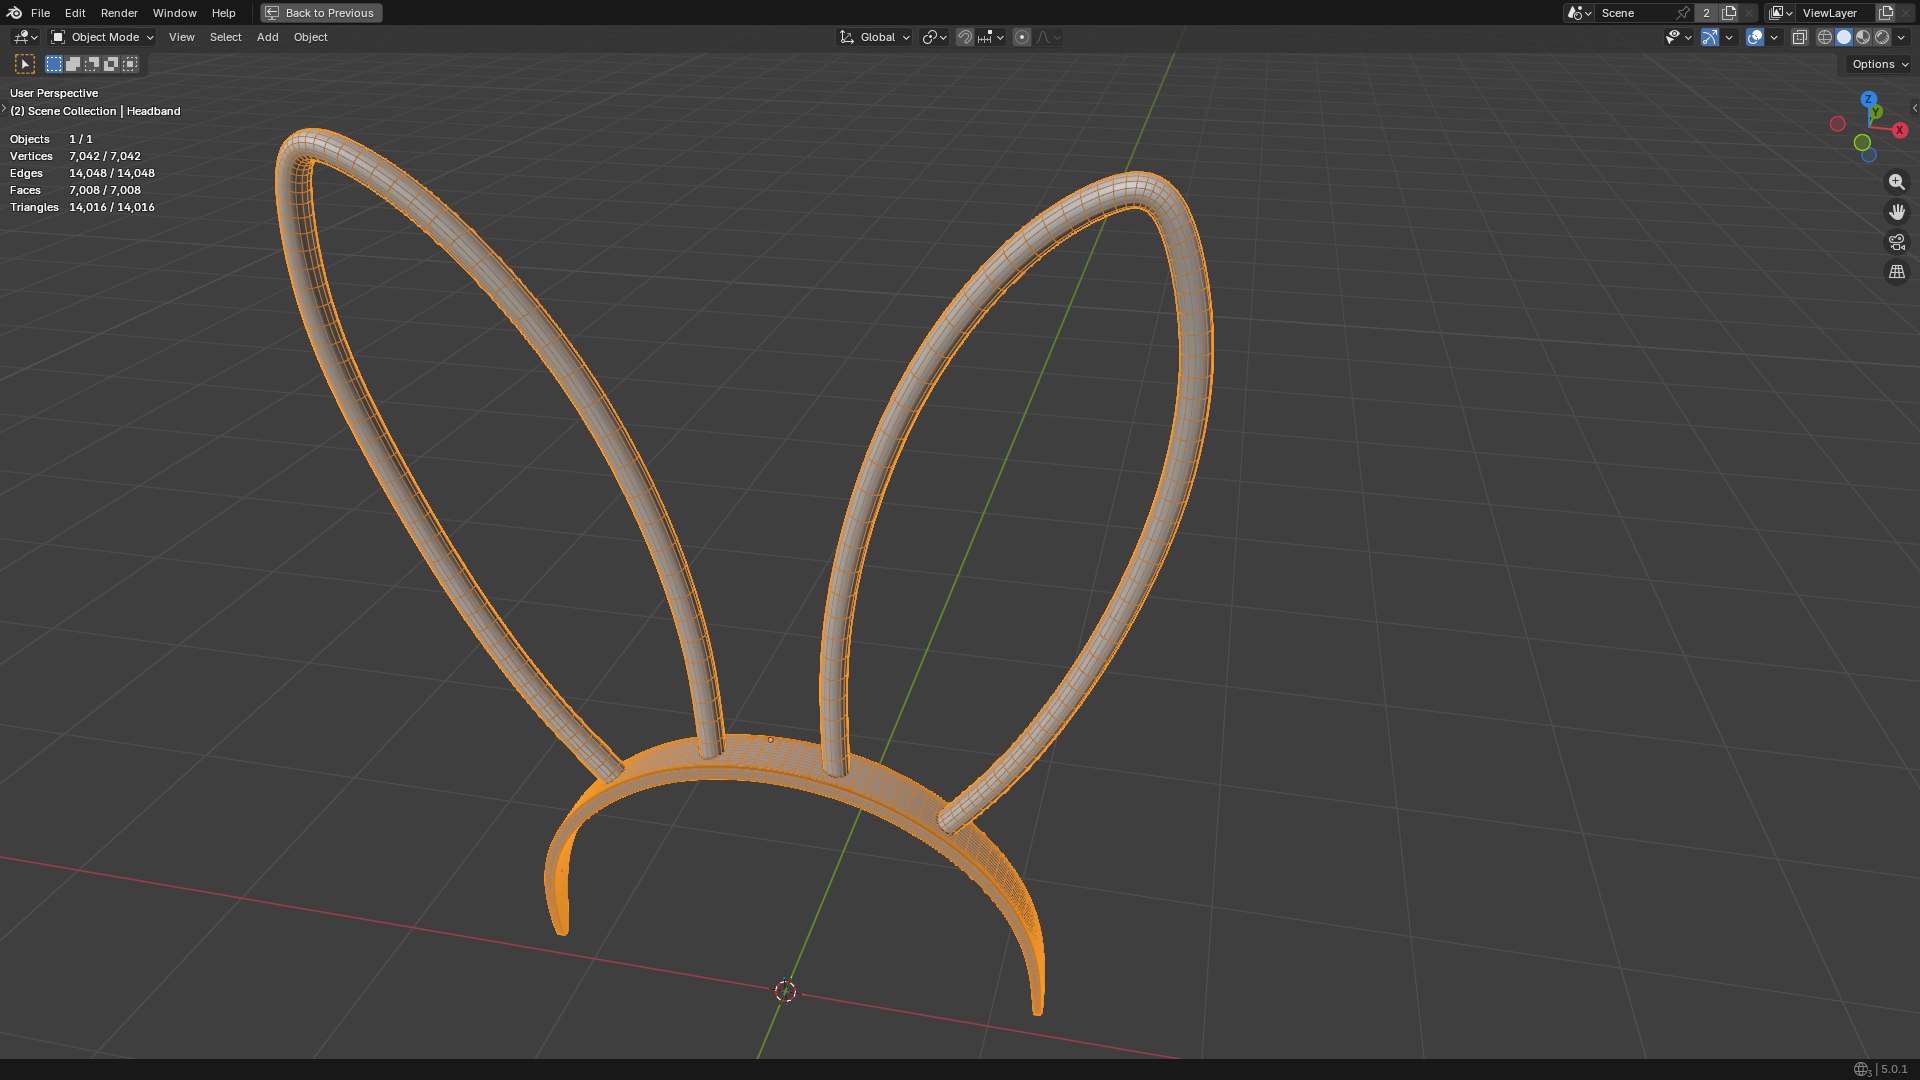
Task: Open the gizmos options arrow
Action: [x=1729, y=37]
